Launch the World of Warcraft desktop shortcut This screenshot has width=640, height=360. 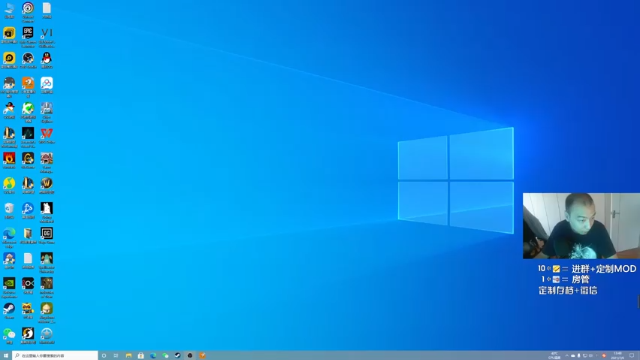(47, 186)
